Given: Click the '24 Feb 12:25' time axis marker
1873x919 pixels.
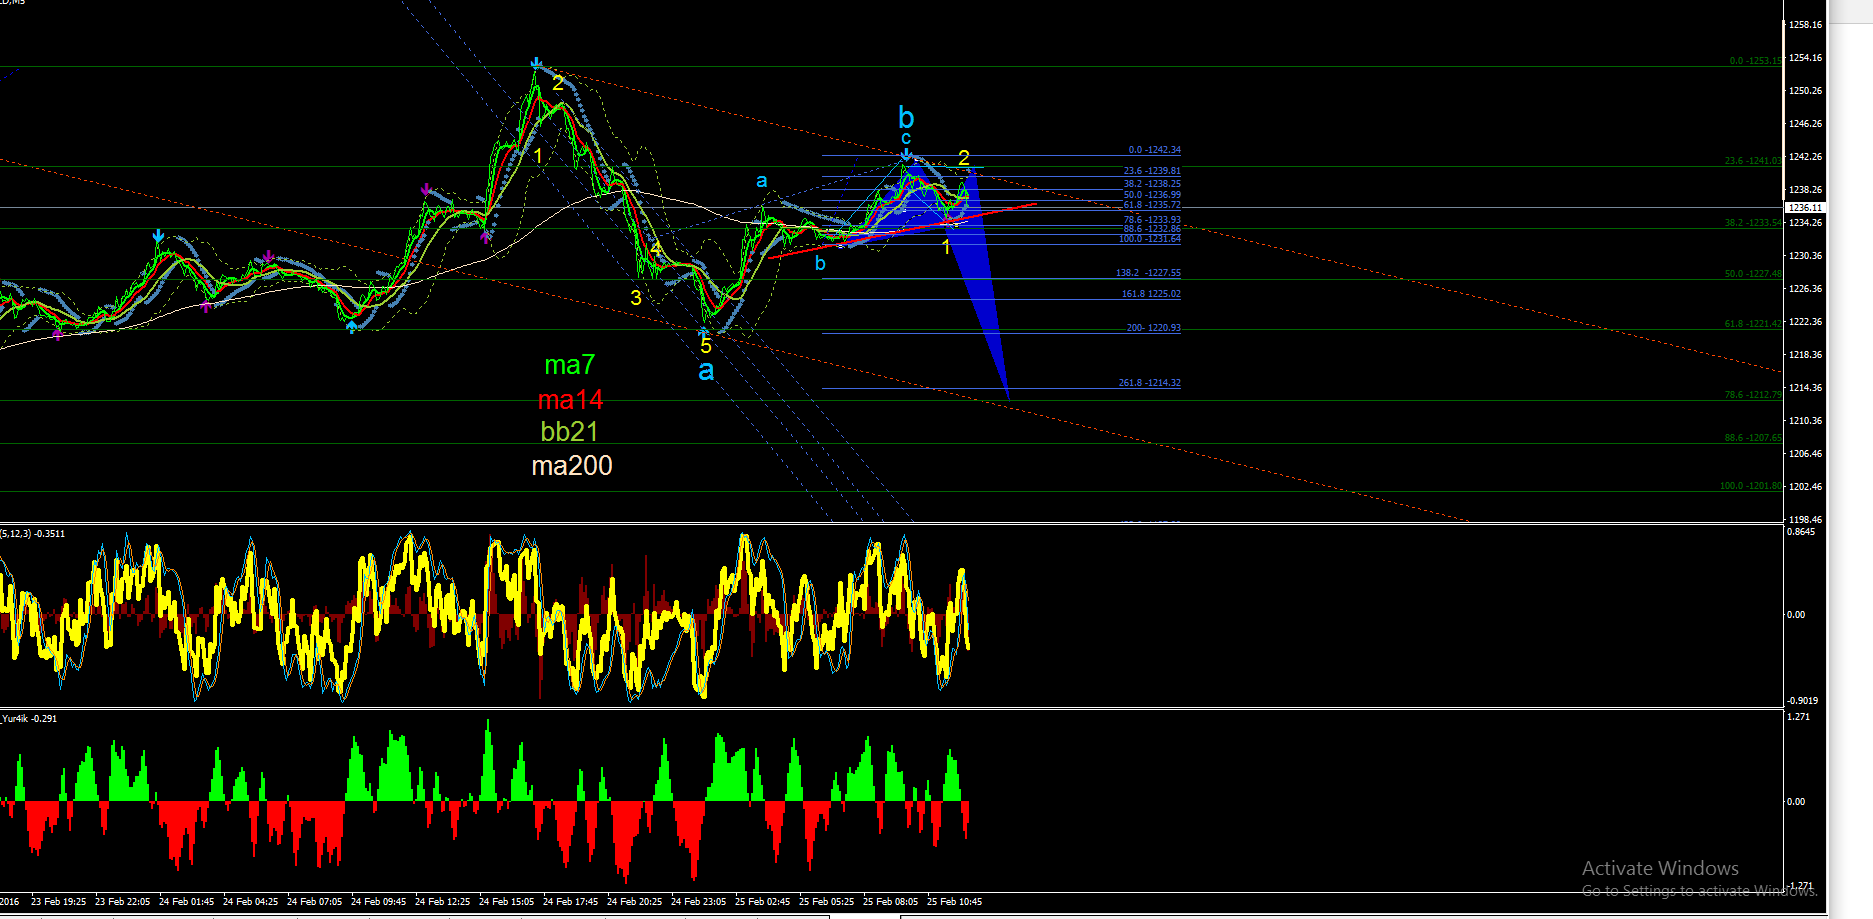Looking at the screenshot, I should (x=443, y=902).
